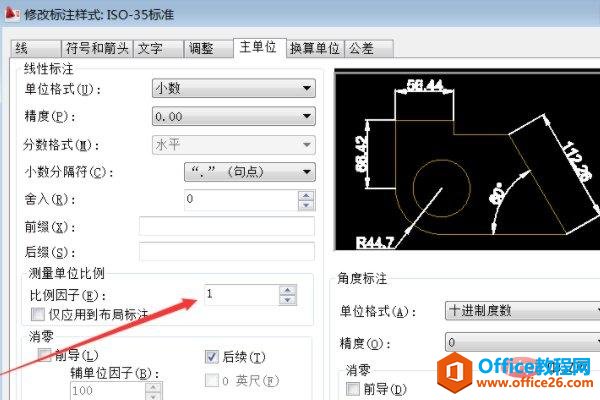Increase the 舍入 value with up arrow
Image resolution: width=600 pixels, height=400 pixels.
pos(306,196)
